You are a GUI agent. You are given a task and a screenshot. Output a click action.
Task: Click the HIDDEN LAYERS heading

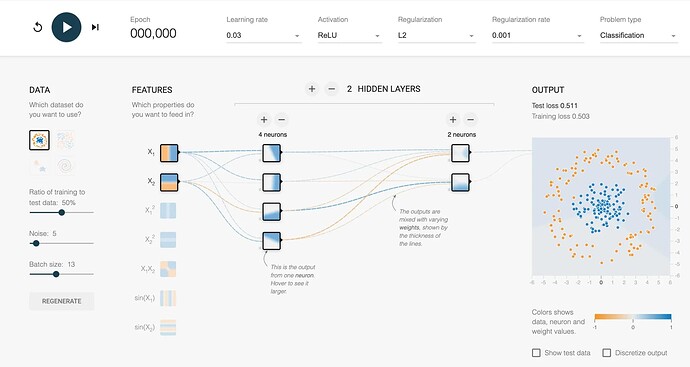389,89
